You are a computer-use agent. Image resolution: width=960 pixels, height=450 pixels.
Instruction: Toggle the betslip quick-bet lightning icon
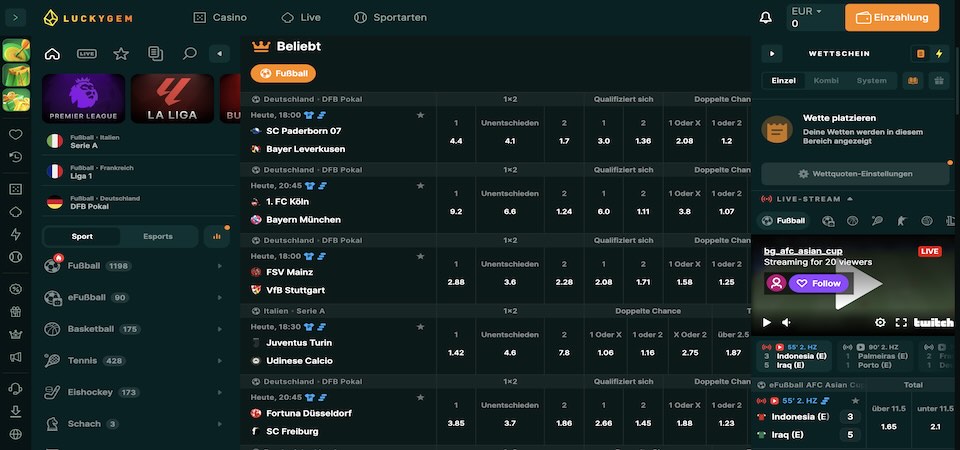coord(939,54)
